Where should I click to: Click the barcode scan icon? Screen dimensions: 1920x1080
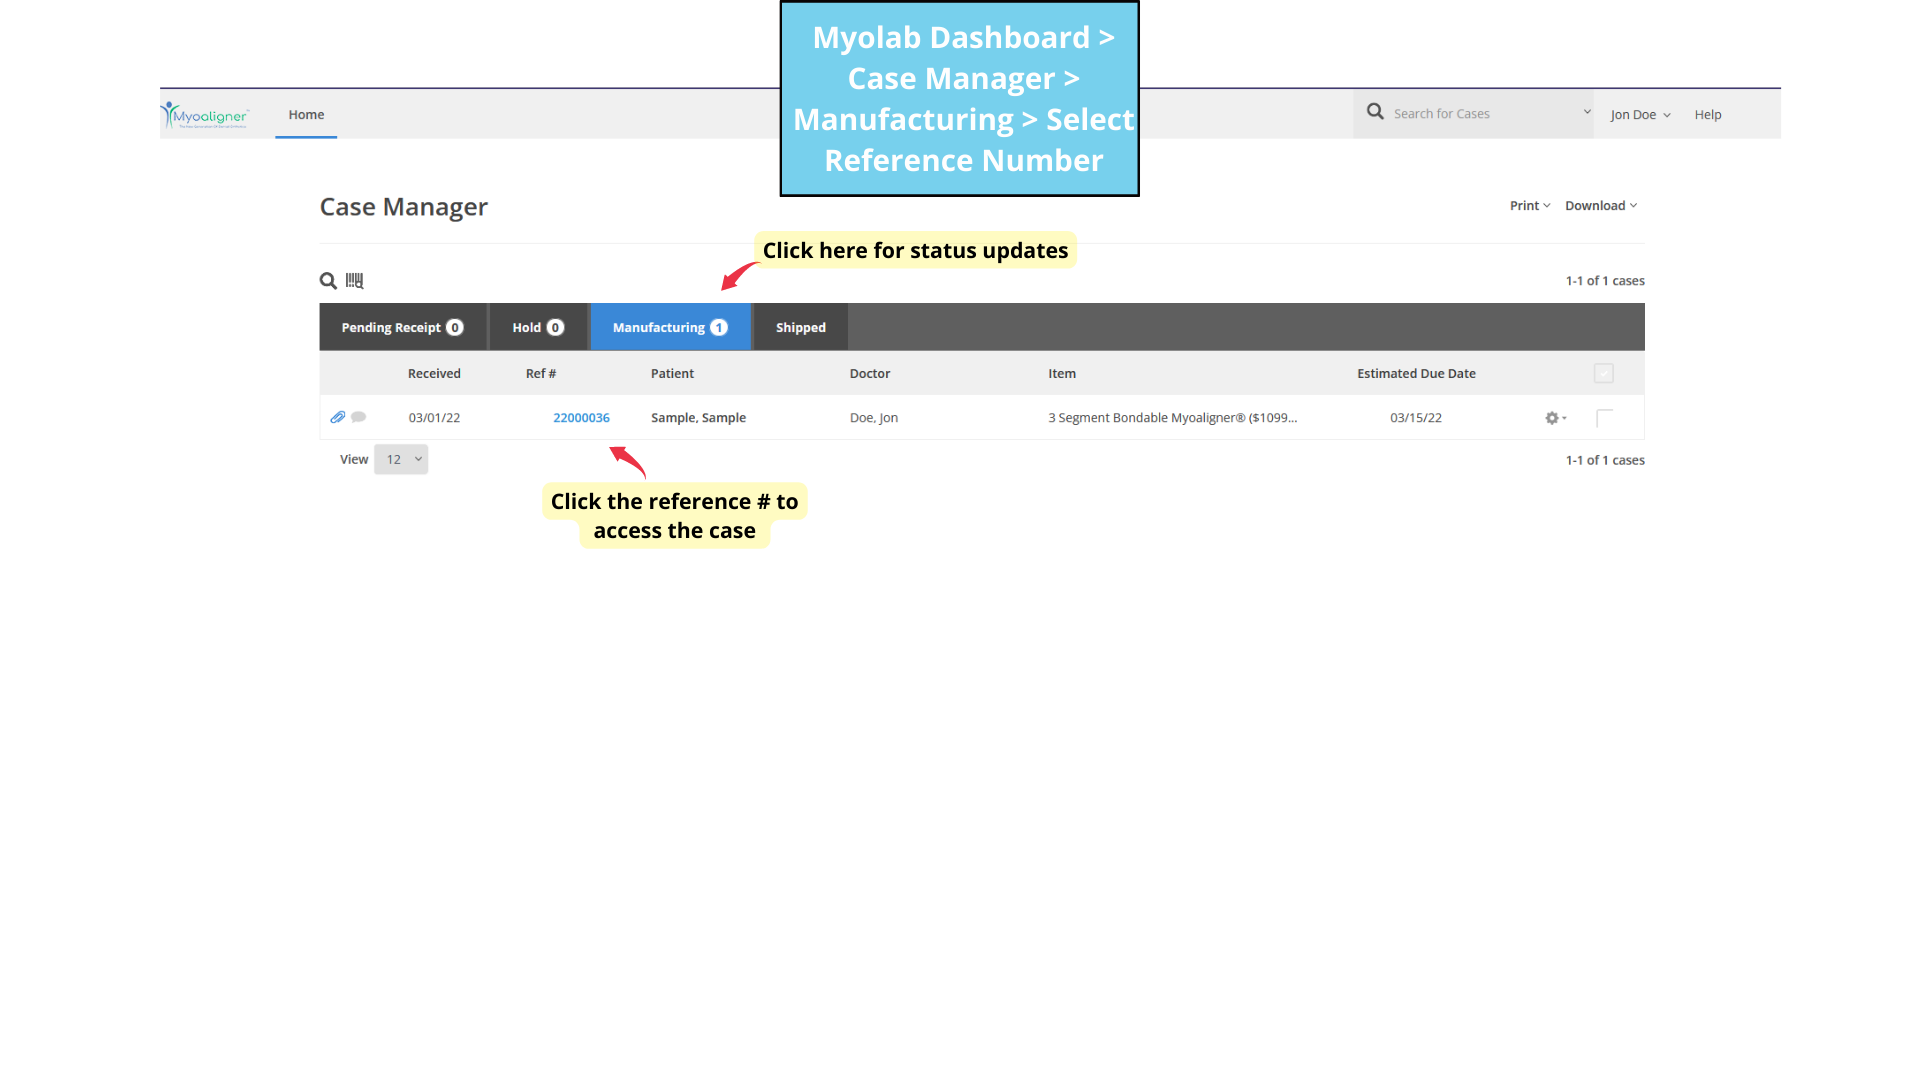(355, 281)
